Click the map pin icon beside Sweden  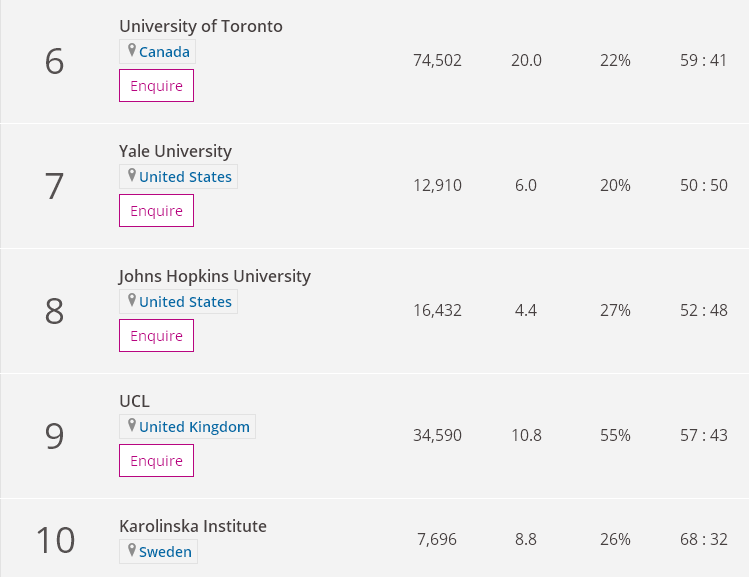(131, 551)
